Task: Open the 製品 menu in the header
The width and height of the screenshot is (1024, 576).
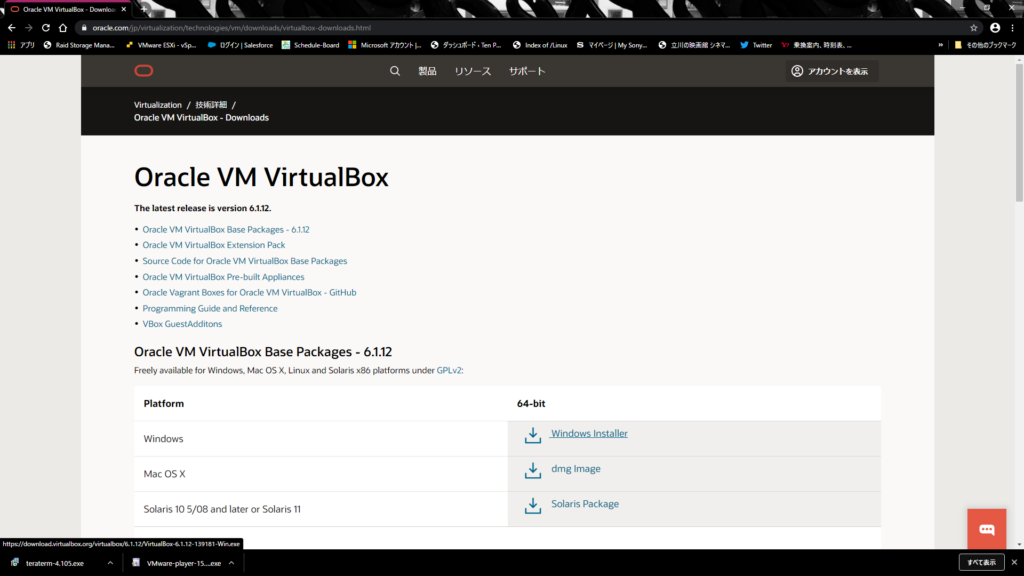Action: [x=427, y=71]
